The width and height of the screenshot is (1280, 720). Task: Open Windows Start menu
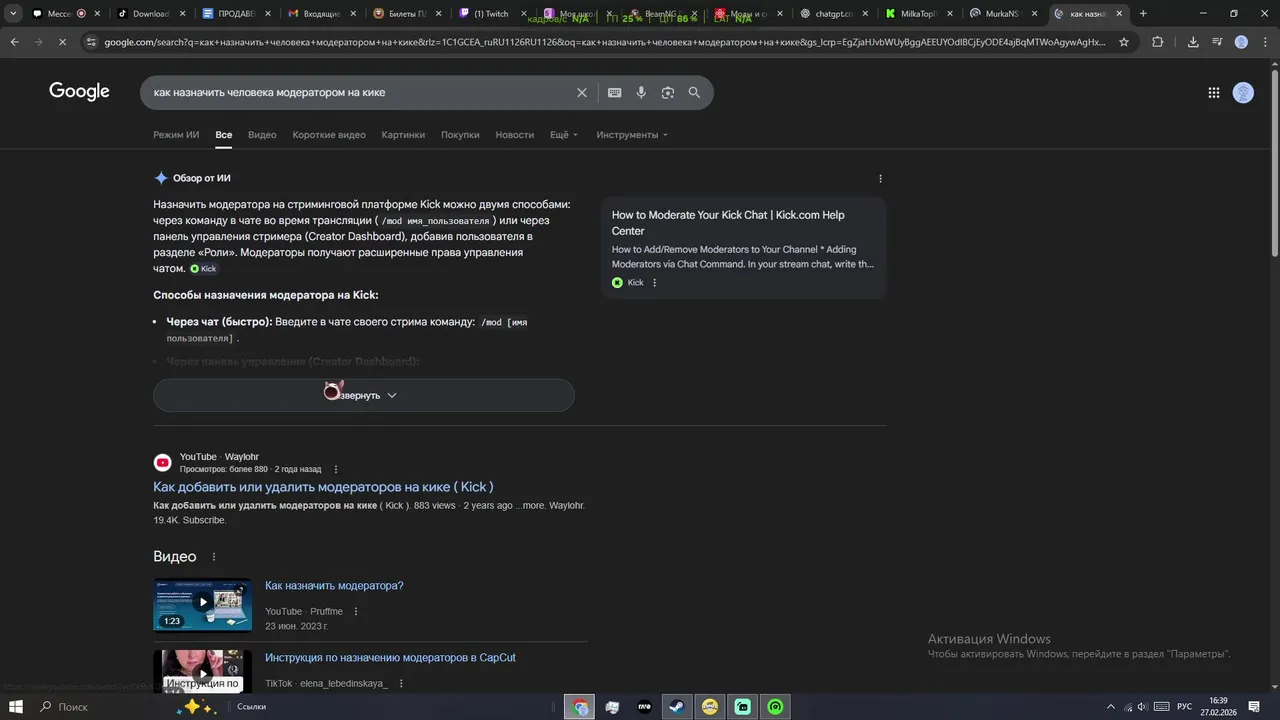16,707
